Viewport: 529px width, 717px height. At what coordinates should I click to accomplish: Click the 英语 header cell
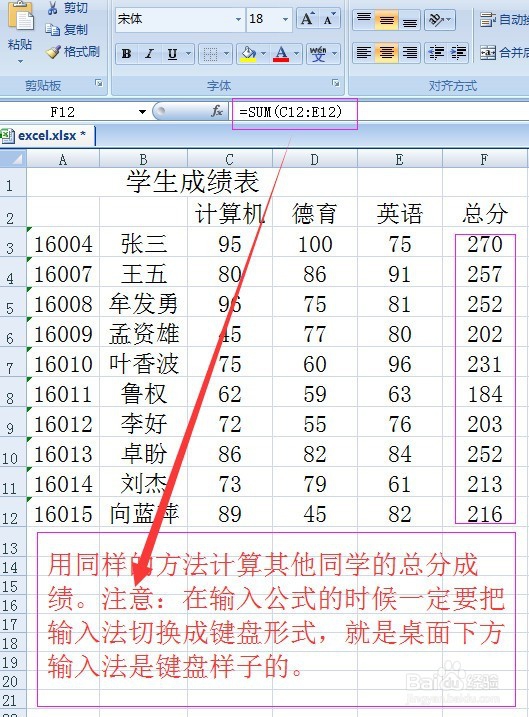400,214
